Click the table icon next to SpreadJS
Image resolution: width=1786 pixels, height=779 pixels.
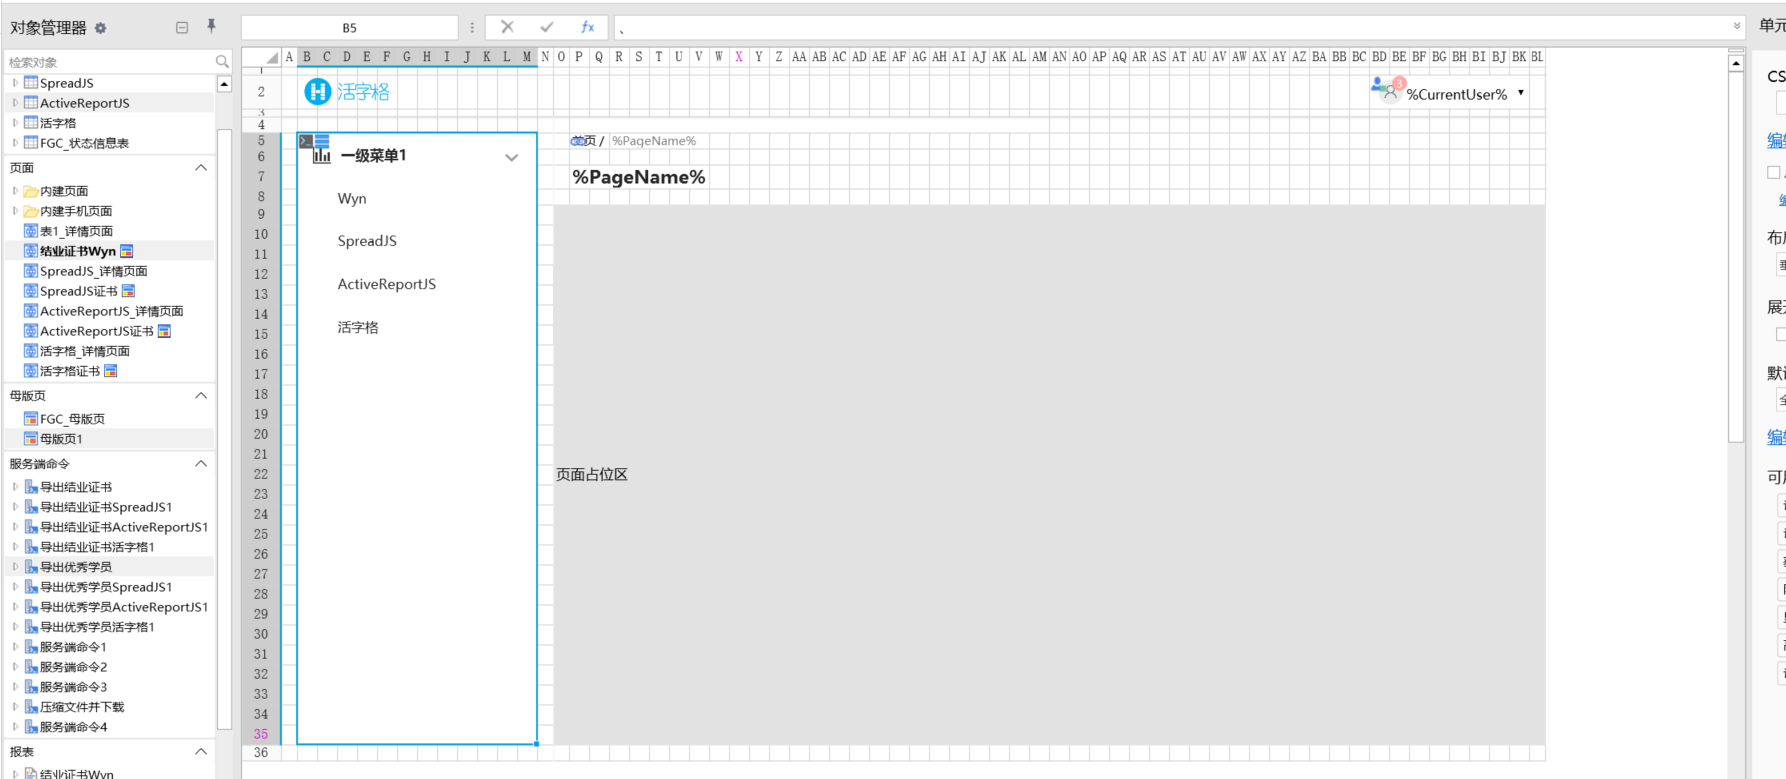(x=31, y=83)
